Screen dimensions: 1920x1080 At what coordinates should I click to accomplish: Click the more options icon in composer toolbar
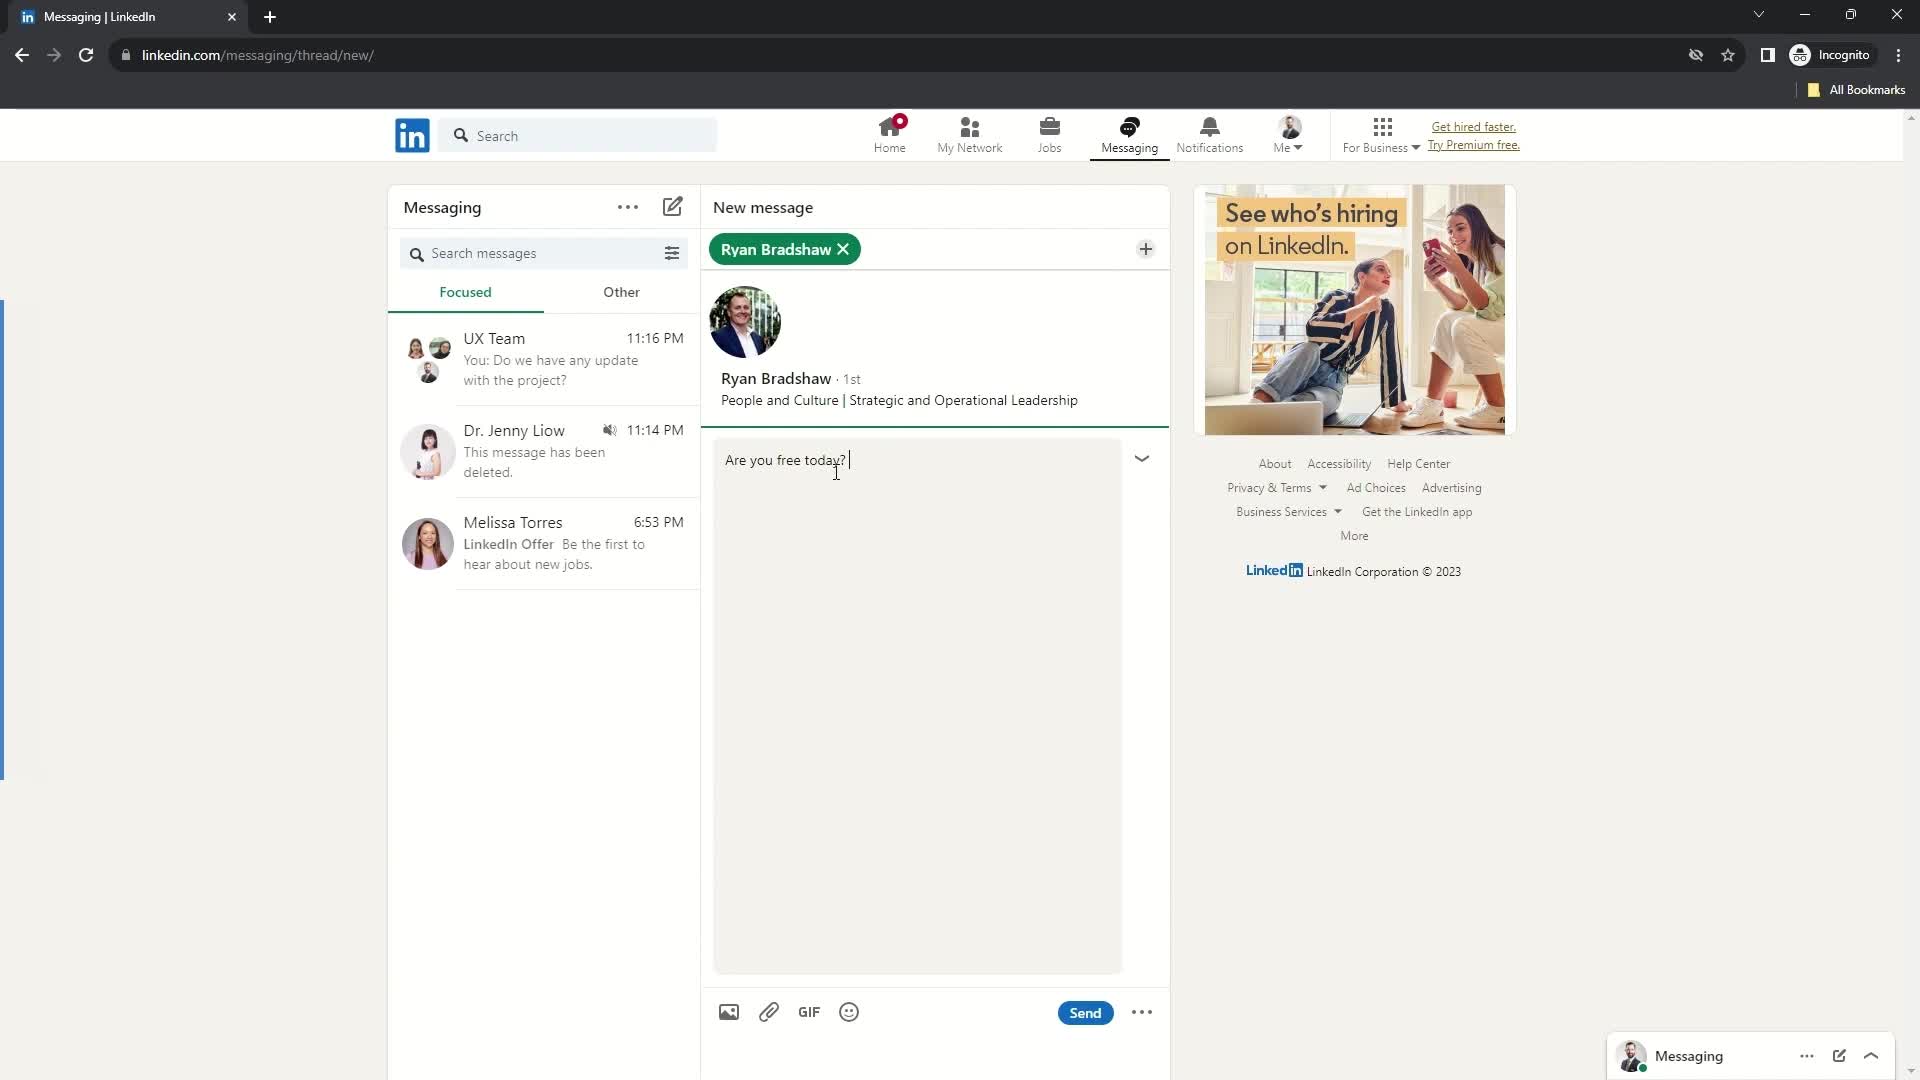pyautogui.click(x=1142, y=1013)
